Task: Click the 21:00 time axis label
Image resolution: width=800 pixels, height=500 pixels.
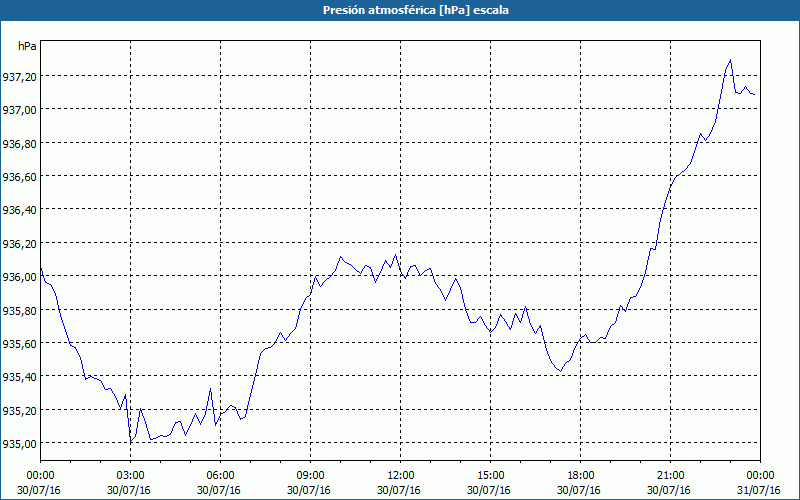Action: 670,476
